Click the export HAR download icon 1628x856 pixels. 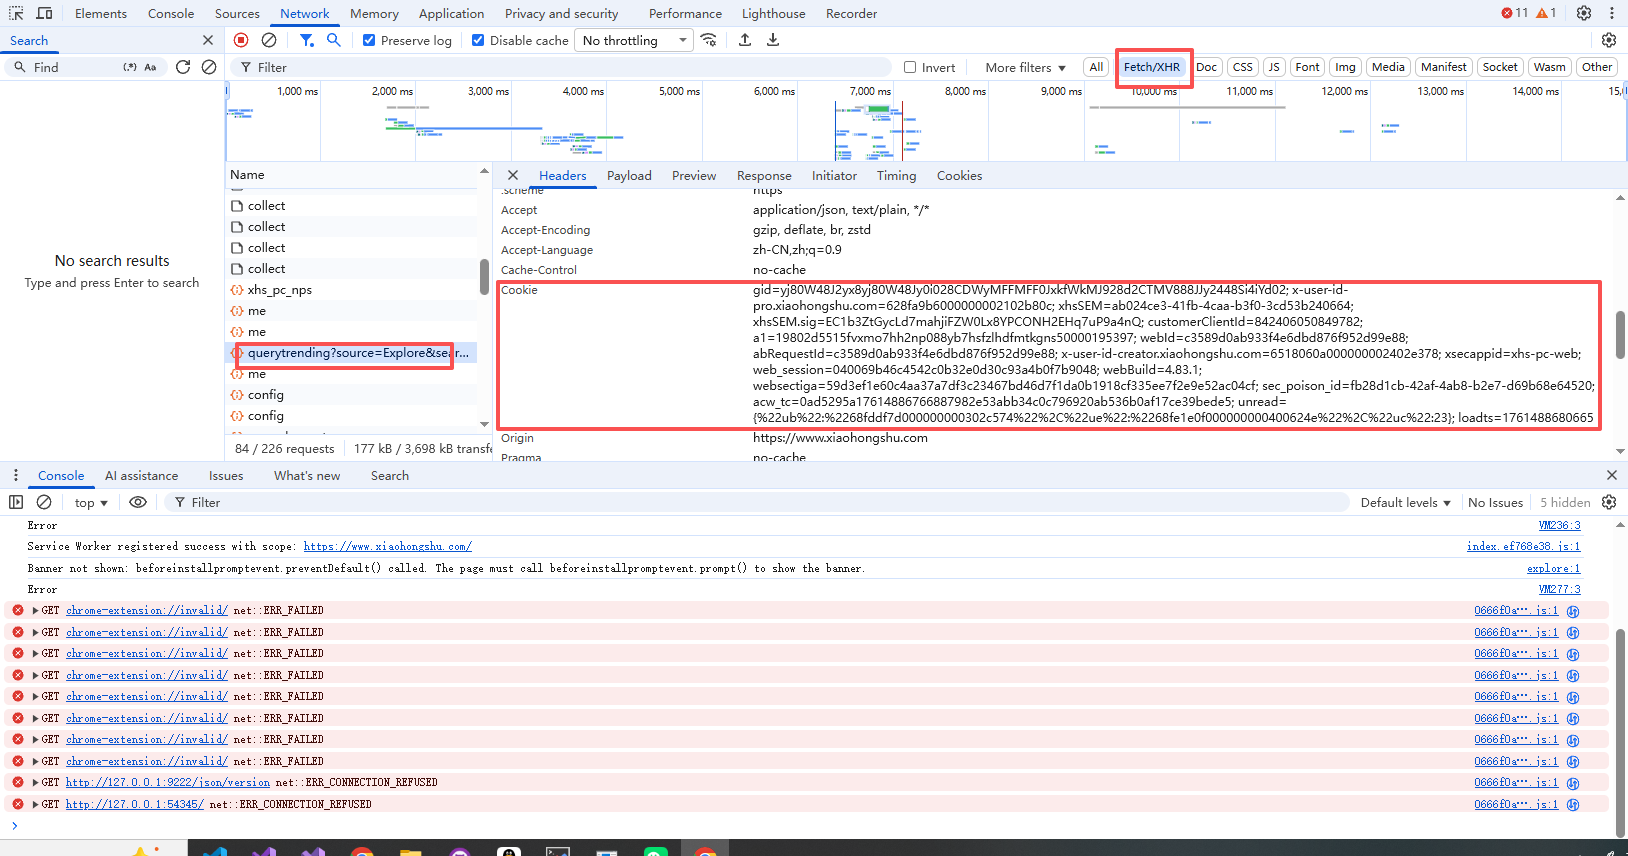(x=773, y=40)
